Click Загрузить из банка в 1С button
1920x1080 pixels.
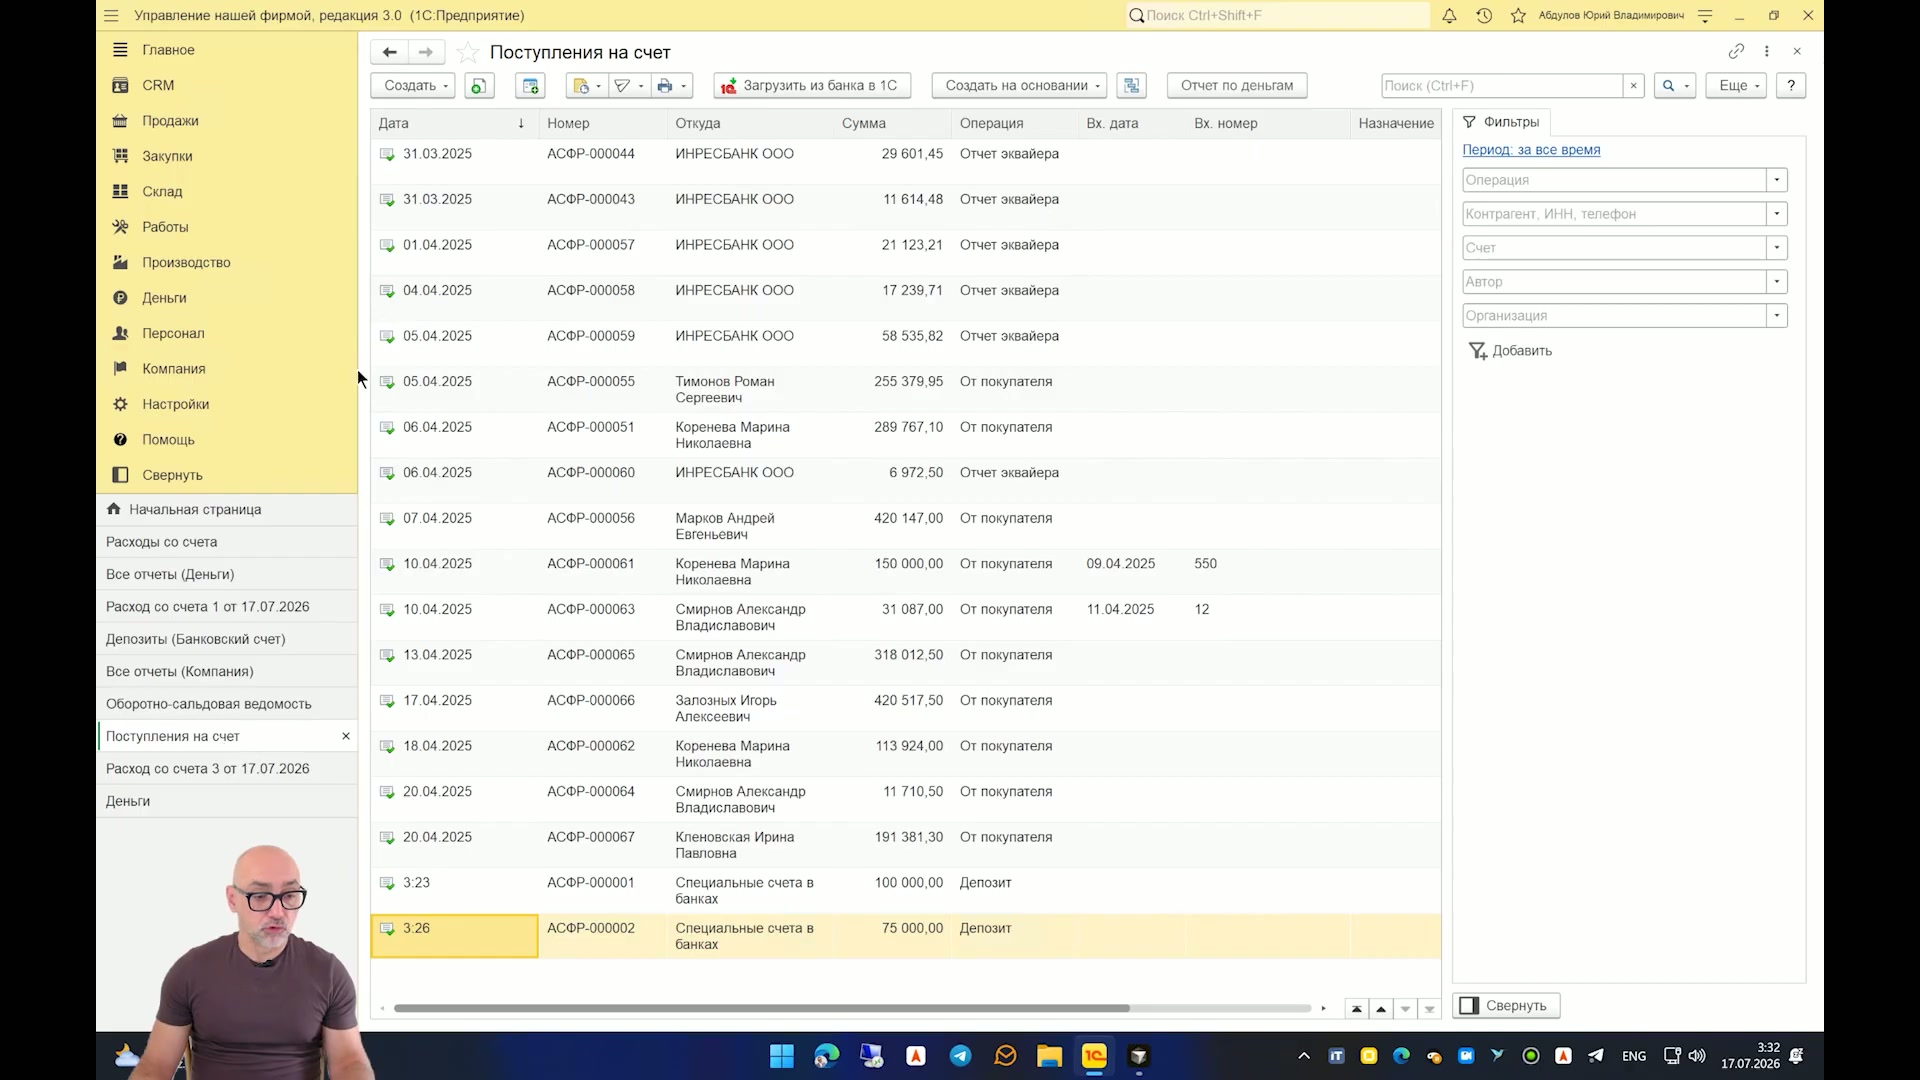(812, 86)
